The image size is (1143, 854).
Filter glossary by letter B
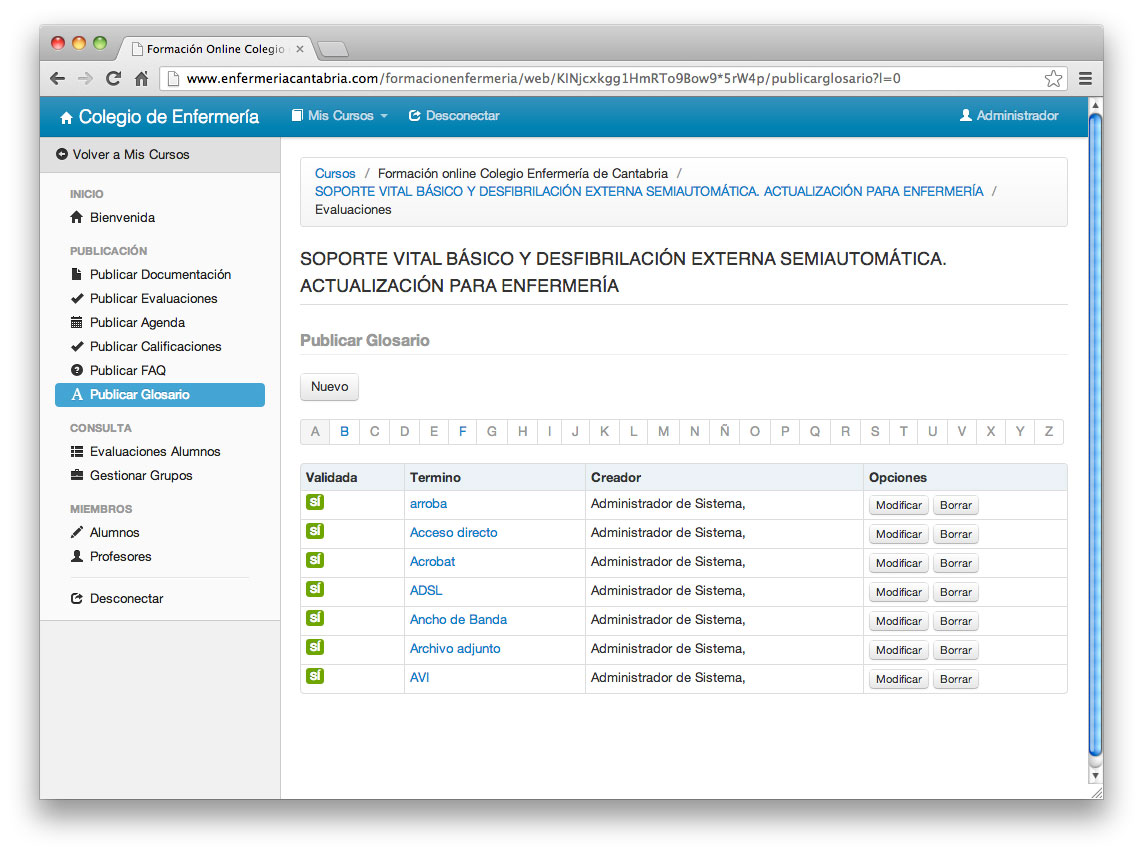coord(344,432)
